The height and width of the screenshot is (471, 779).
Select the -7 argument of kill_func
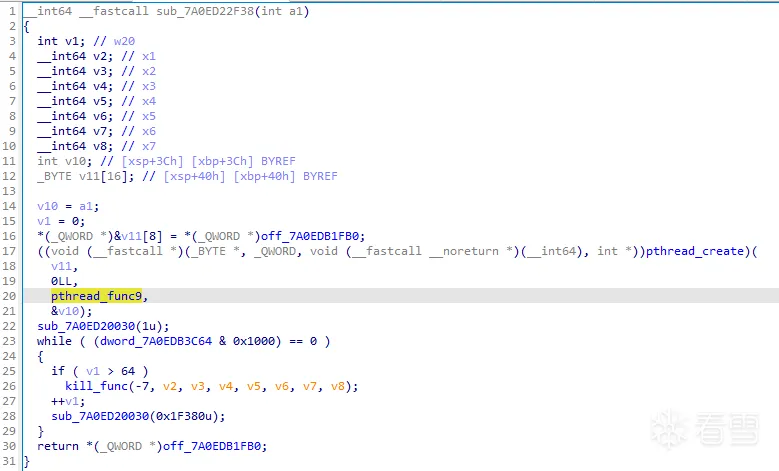(x=142, y=386)
